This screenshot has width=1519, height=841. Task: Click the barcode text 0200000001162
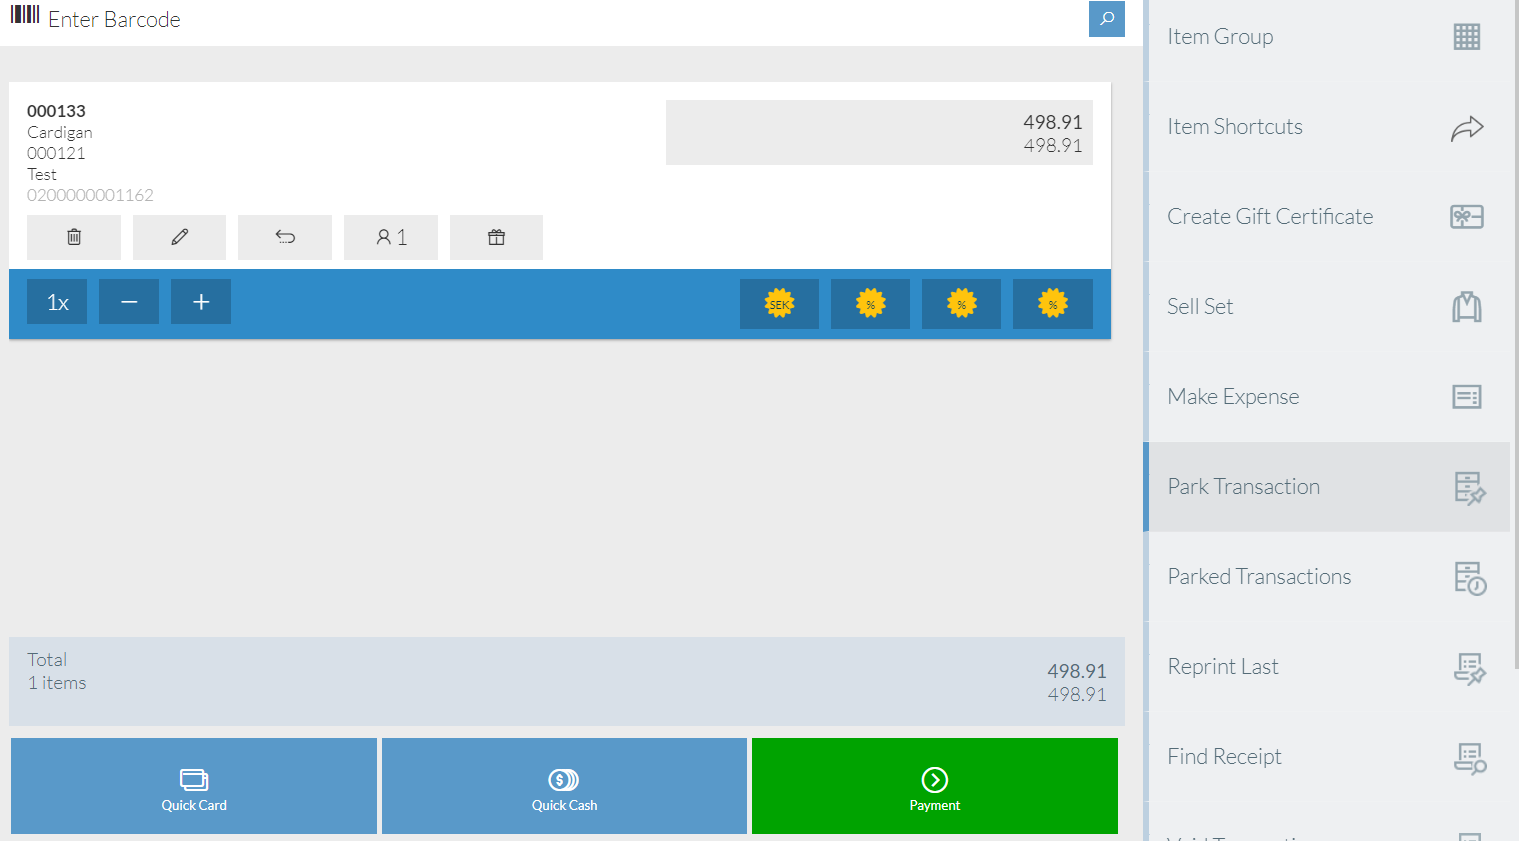click(90, 195)
